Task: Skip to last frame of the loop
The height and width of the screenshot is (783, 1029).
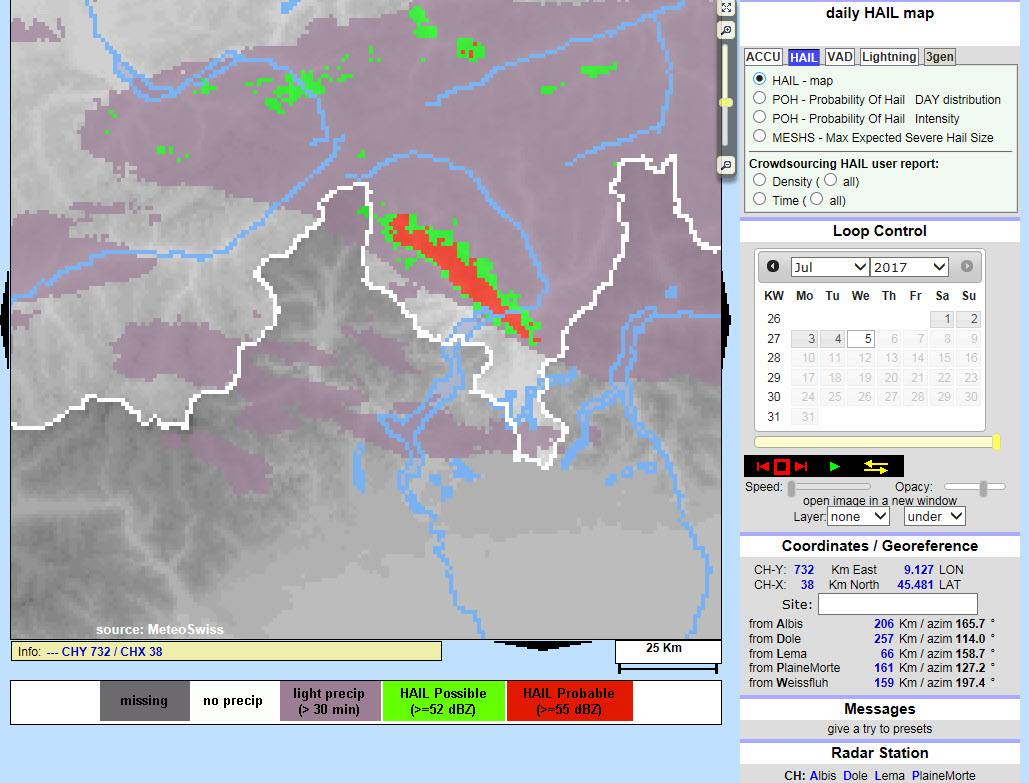Action: [801, 467]
